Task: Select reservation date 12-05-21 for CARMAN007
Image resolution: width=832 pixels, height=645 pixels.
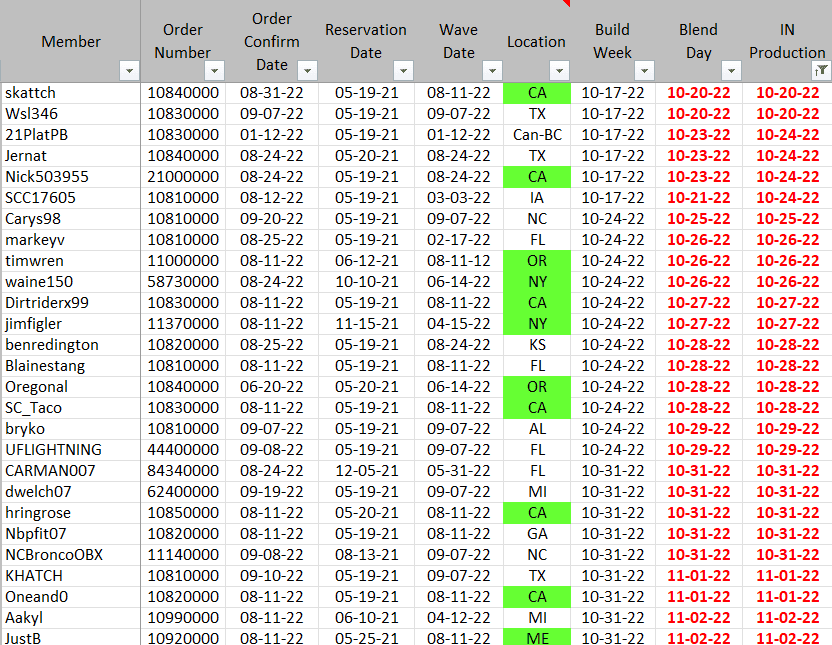Action: [x=366, y=471]
